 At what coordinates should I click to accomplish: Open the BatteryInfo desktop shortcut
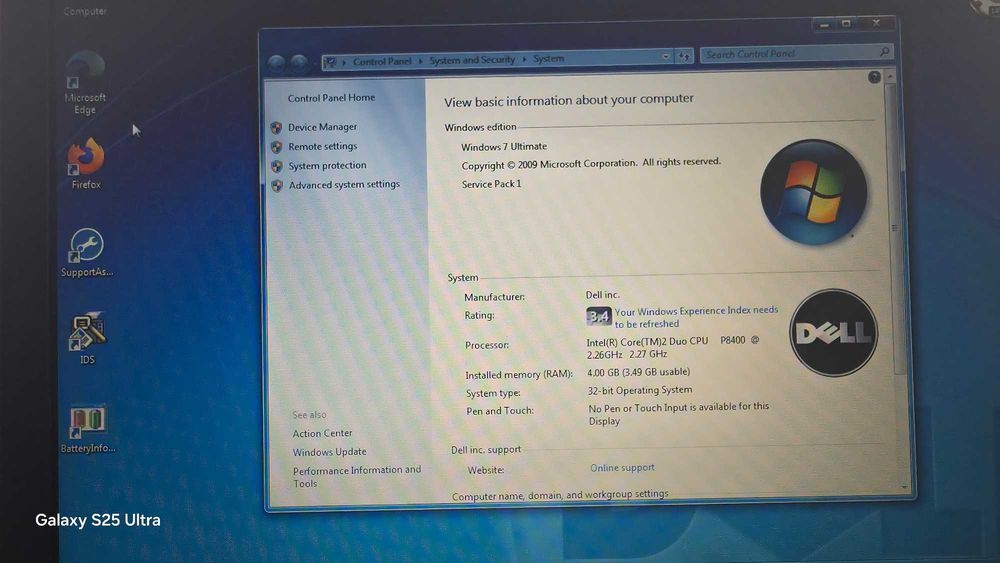pyautogui.click(x=87, y=430)
